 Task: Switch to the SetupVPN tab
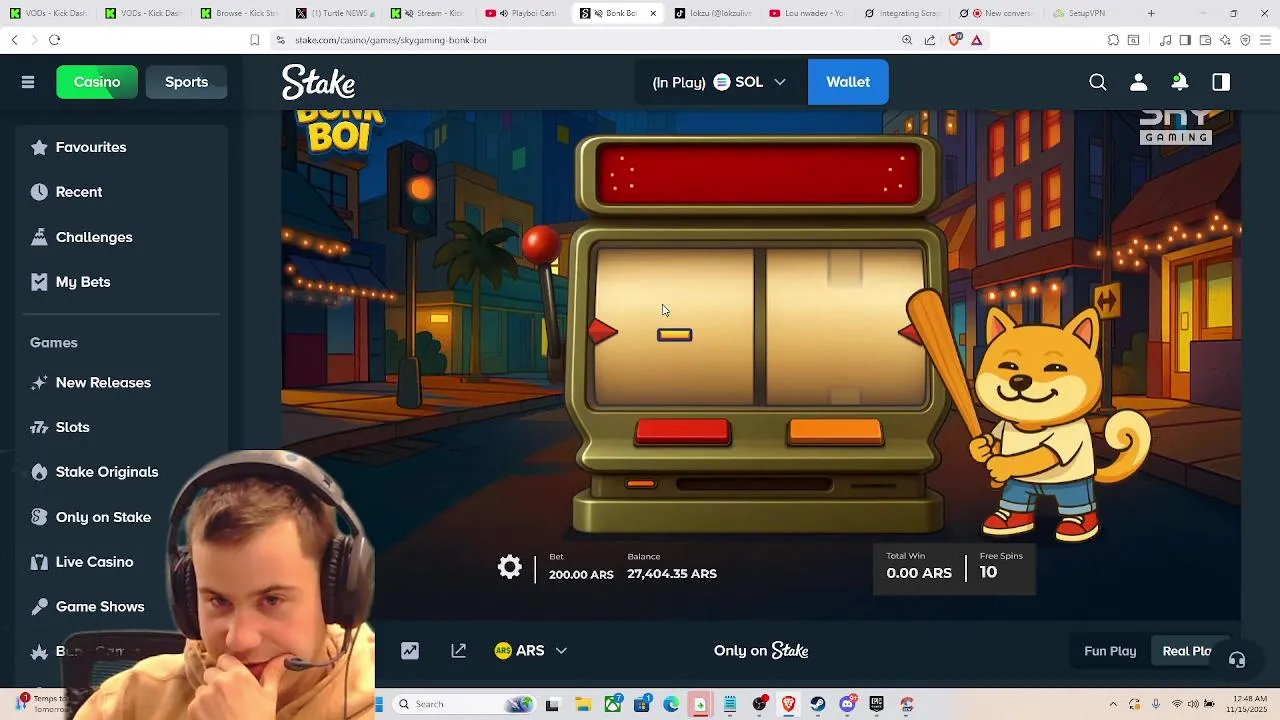pyautogui.click(x=1085, y=13)
